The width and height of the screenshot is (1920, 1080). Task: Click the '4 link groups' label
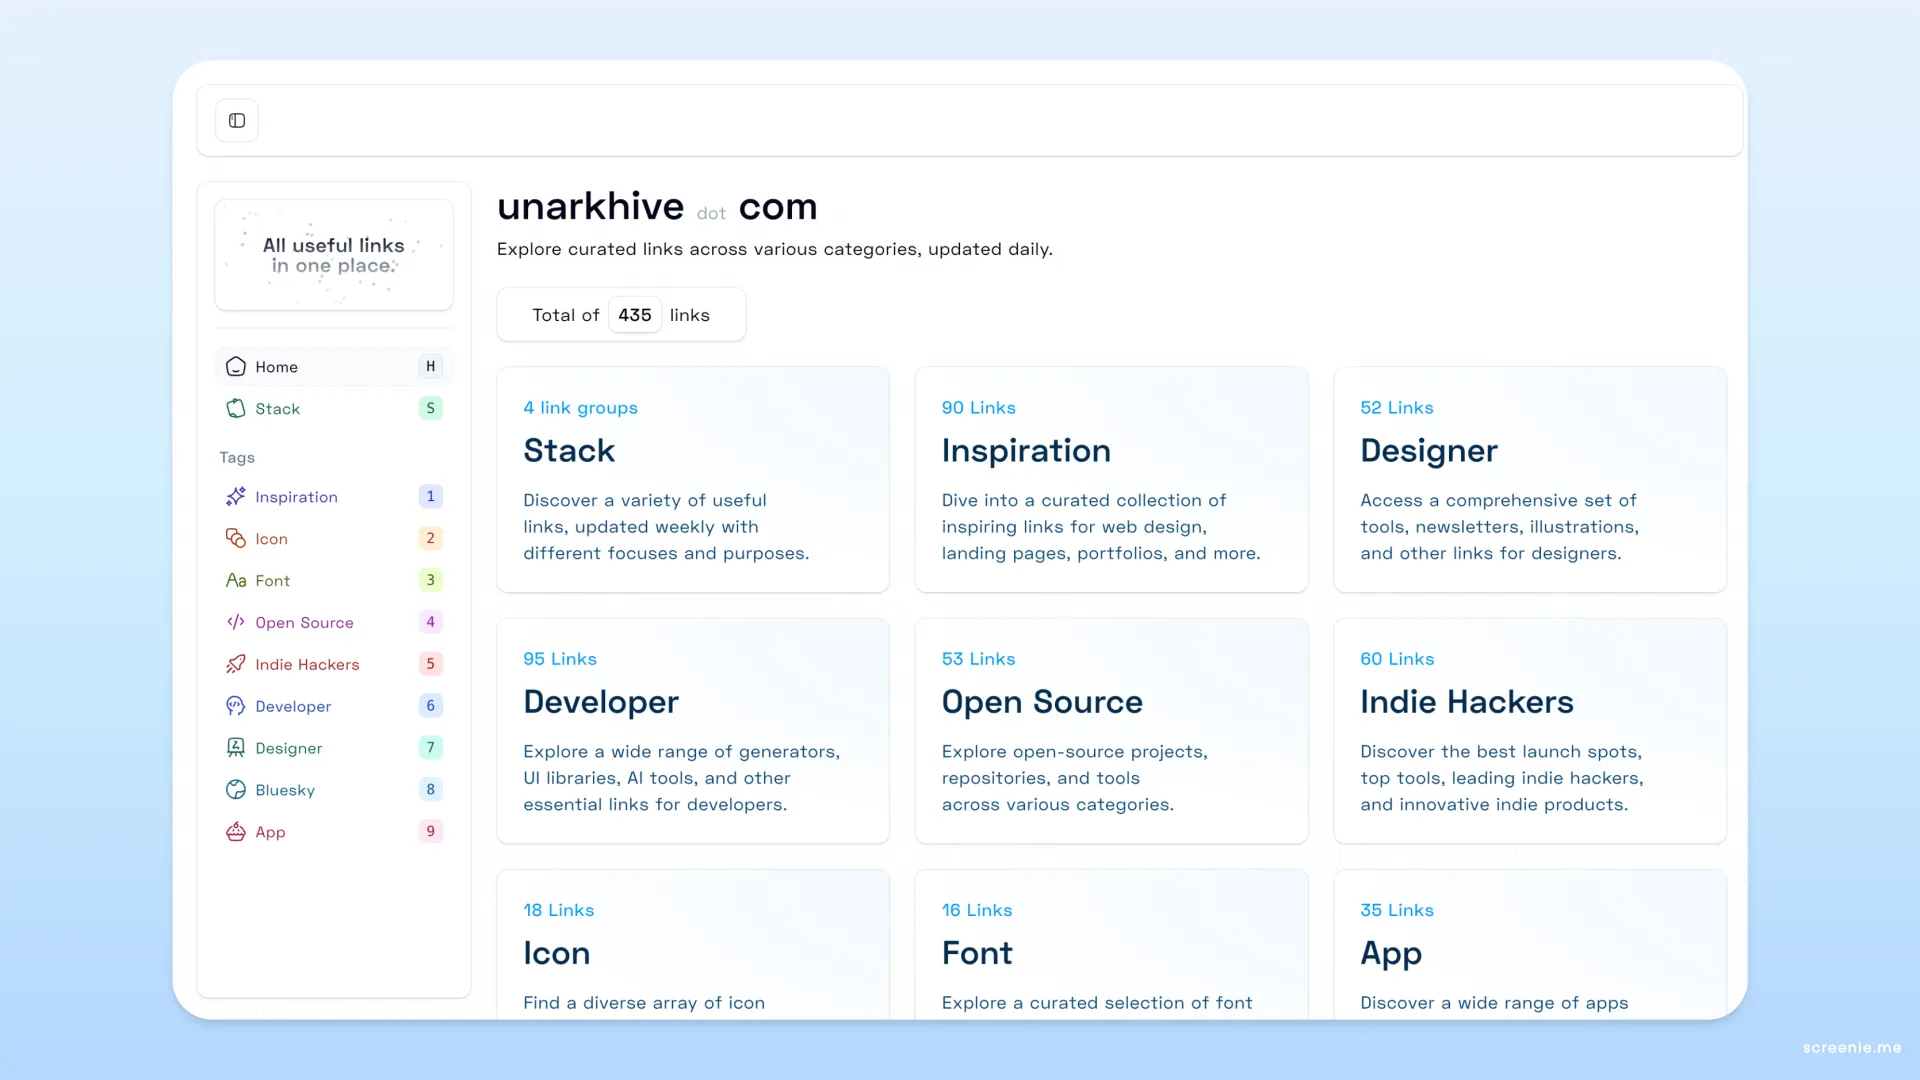pos(580,408)
